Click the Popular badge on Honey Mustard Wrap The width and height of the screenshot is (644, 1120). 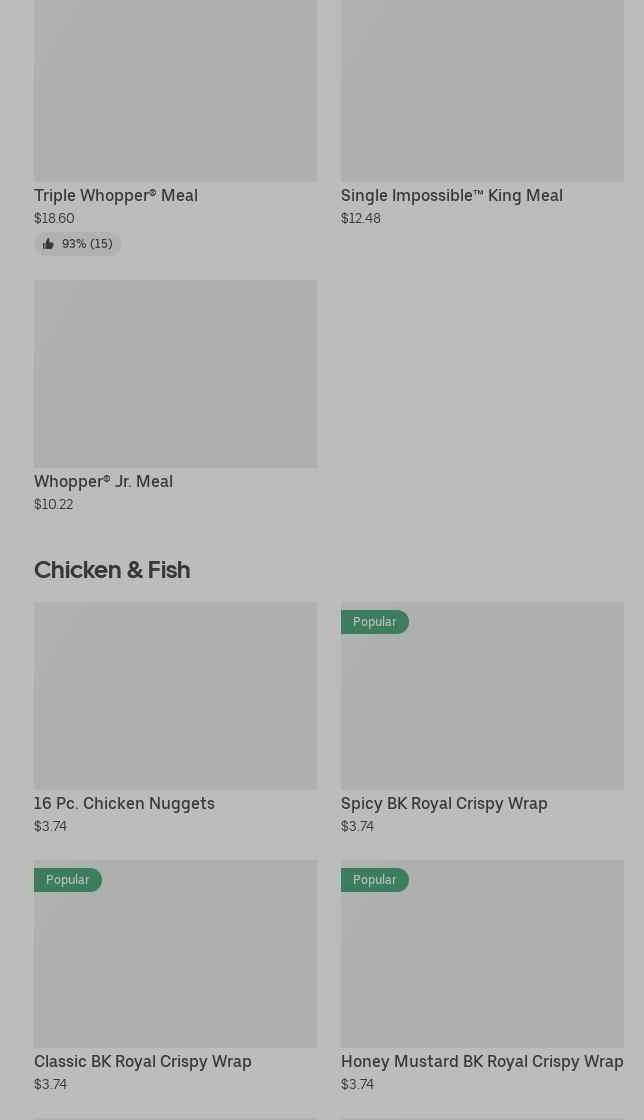point(374,880)
